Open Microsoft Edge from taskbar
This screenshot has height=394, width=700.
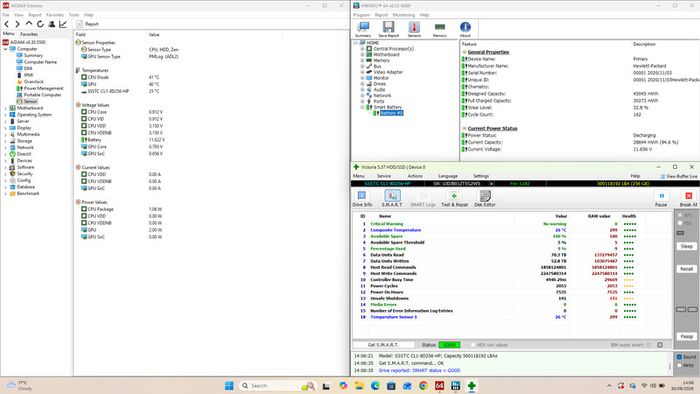(x=375, y=386)
